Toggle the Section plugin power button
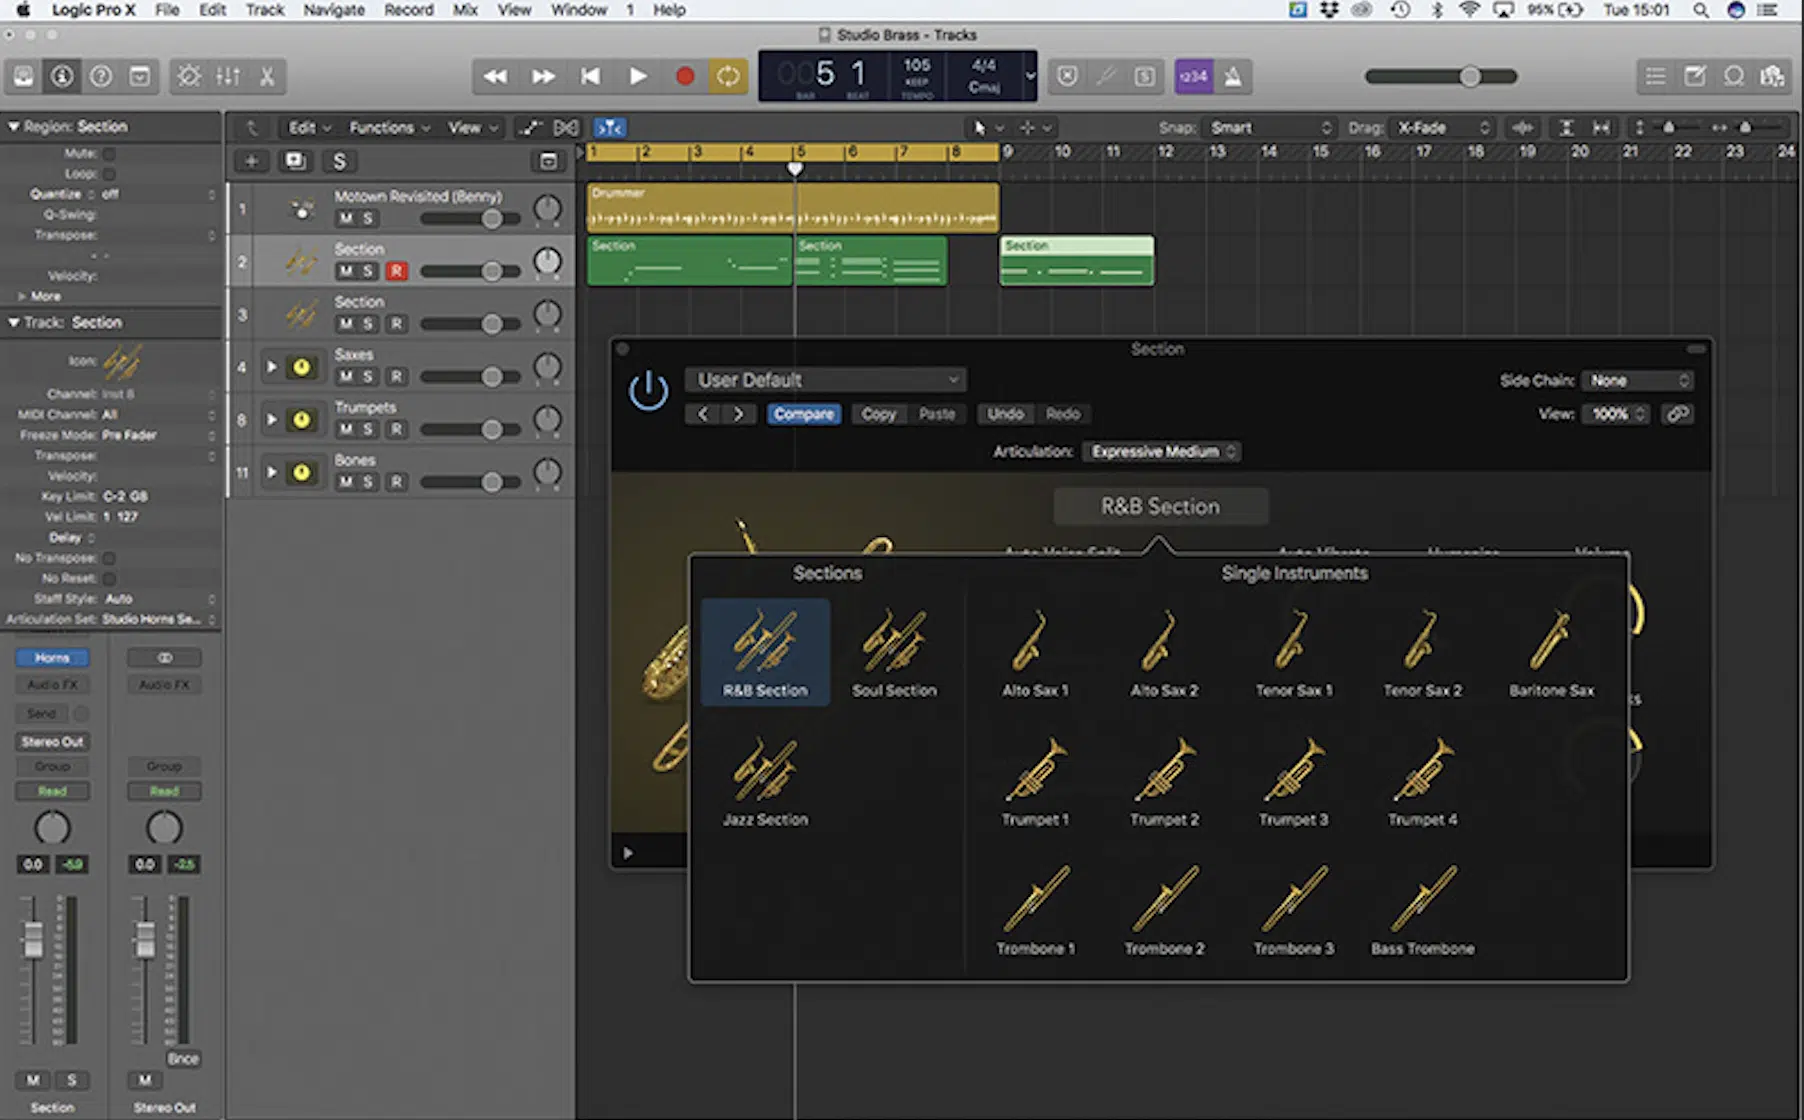The width and height of the screenshot is (1804, 1120). [x=648, y=390]
